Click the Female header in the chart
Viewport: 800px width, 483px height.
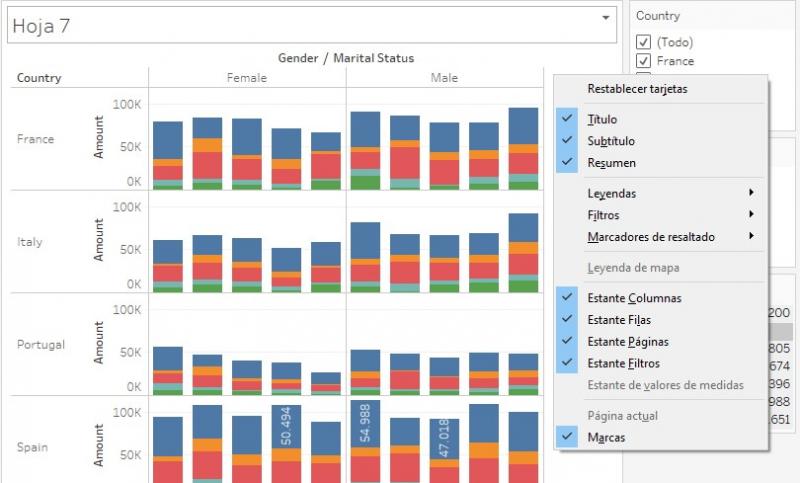tap(247, 78)
